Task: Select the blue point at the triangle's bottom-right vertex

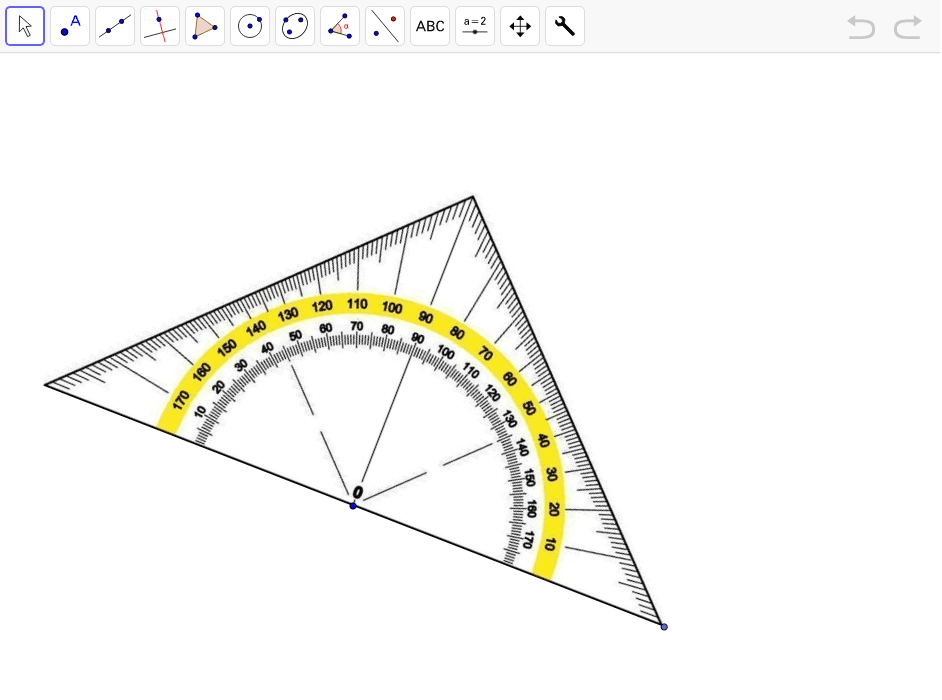Action: click(664, 626)
